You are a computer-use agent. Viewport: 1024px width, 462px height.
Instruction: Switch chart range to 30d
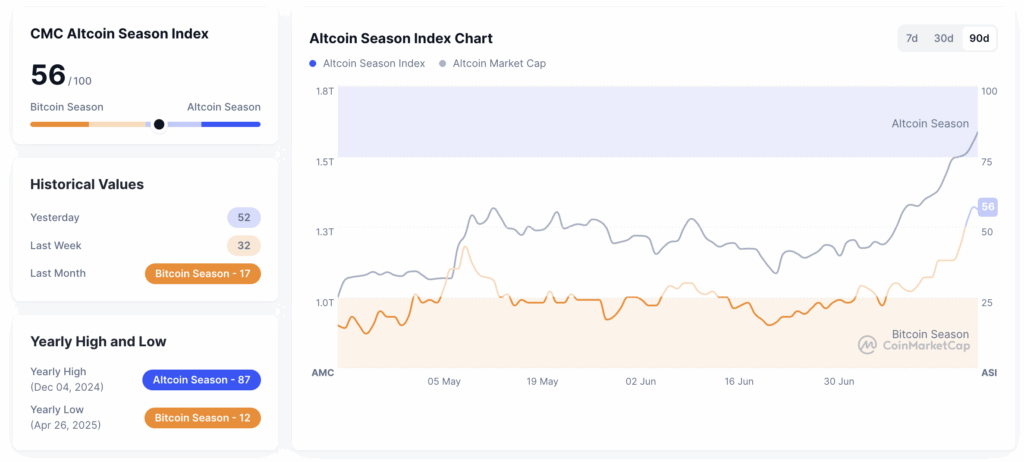coord(943,39)
